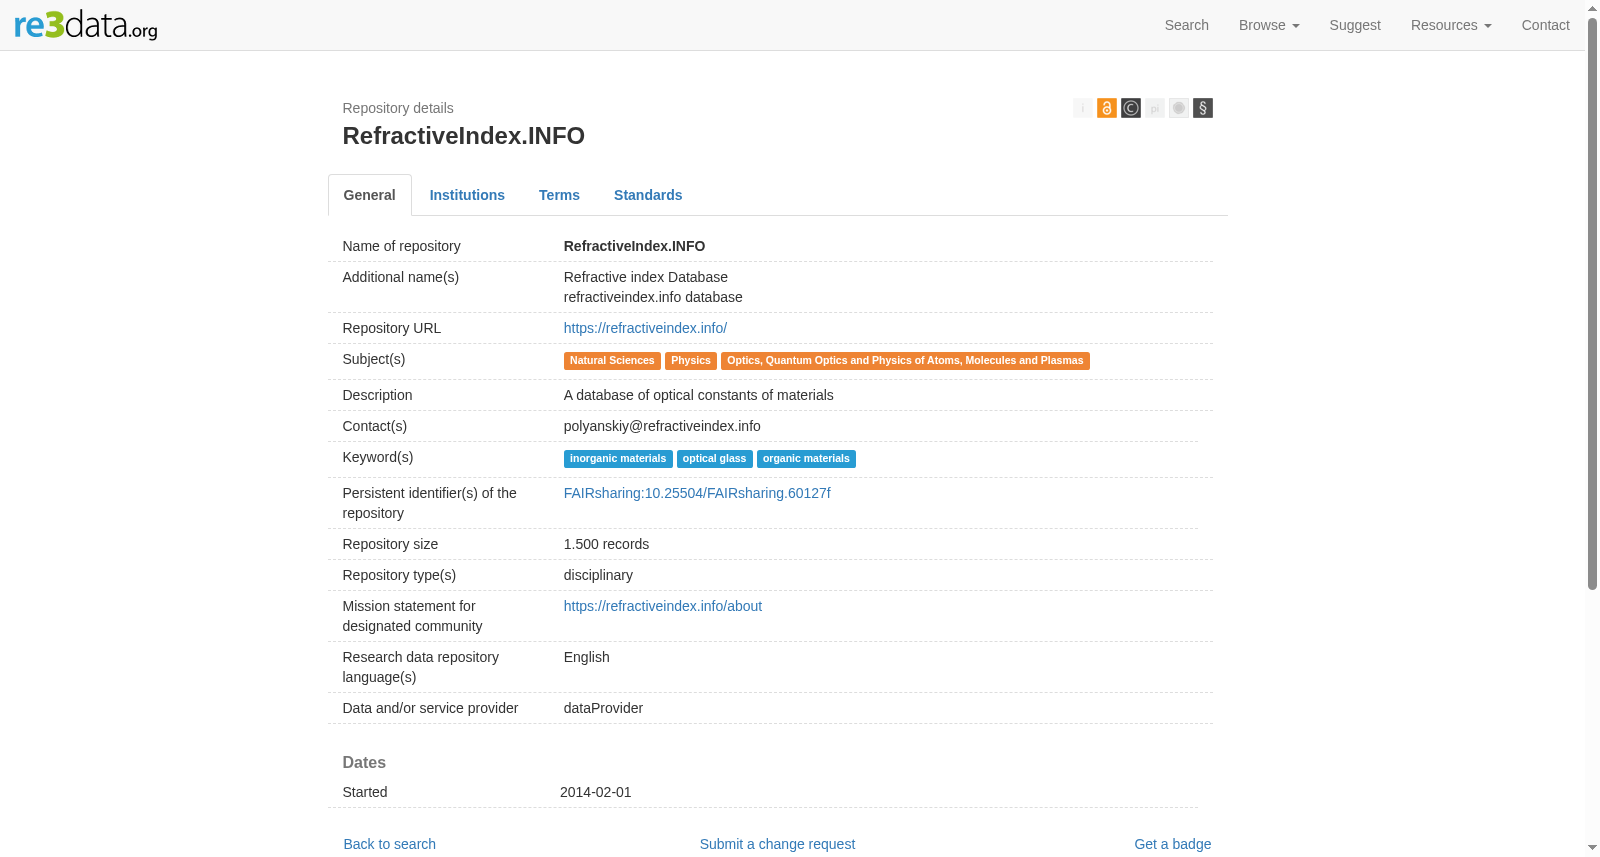The width and height of the screenshot is (1600, 857).
Task: Click the 'Refractive index Database' additional name
Action: coord(646,277)
